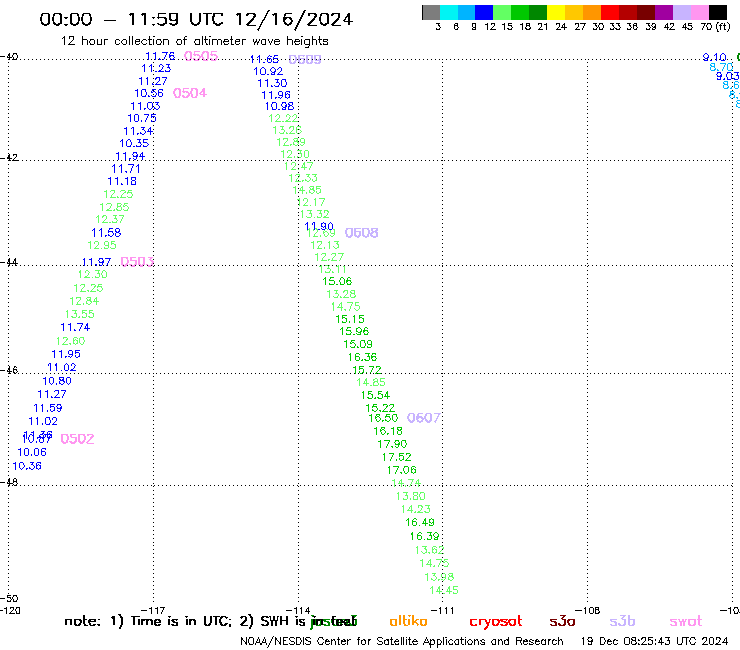740x650 pixels.
Task: Click the wave height value 11.76
Action: [x=160, y=56]
